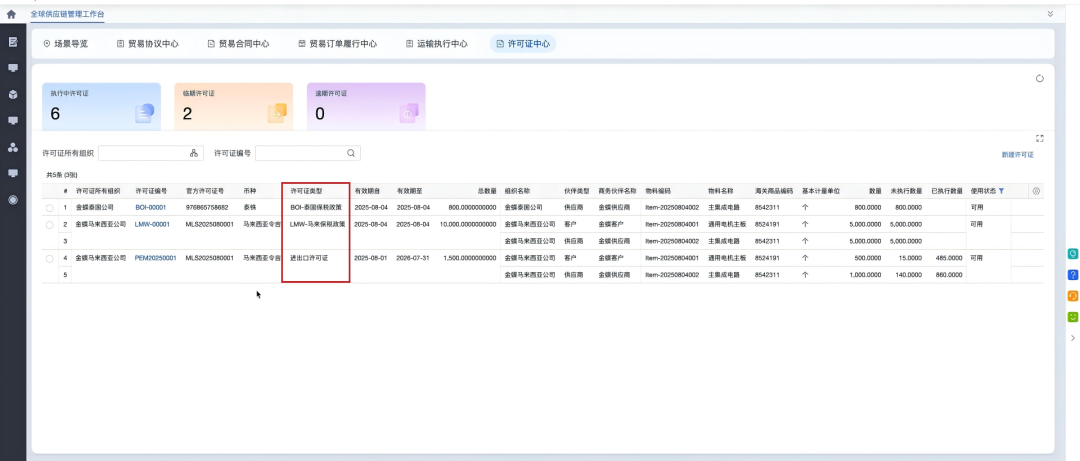
Task: Click the search magnifier in 许可证编号 field
Action: click(x=351, y=153)
